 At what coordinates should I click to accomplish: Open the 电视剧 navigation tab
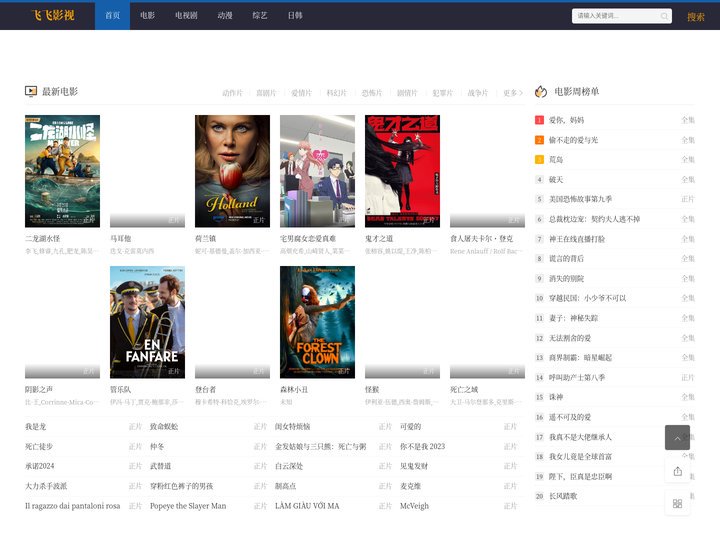[186, 16]
